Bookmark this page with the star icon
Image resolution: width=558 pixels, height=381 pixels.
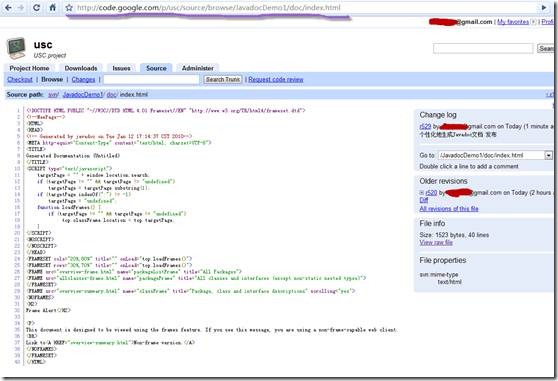click(69, 7)
